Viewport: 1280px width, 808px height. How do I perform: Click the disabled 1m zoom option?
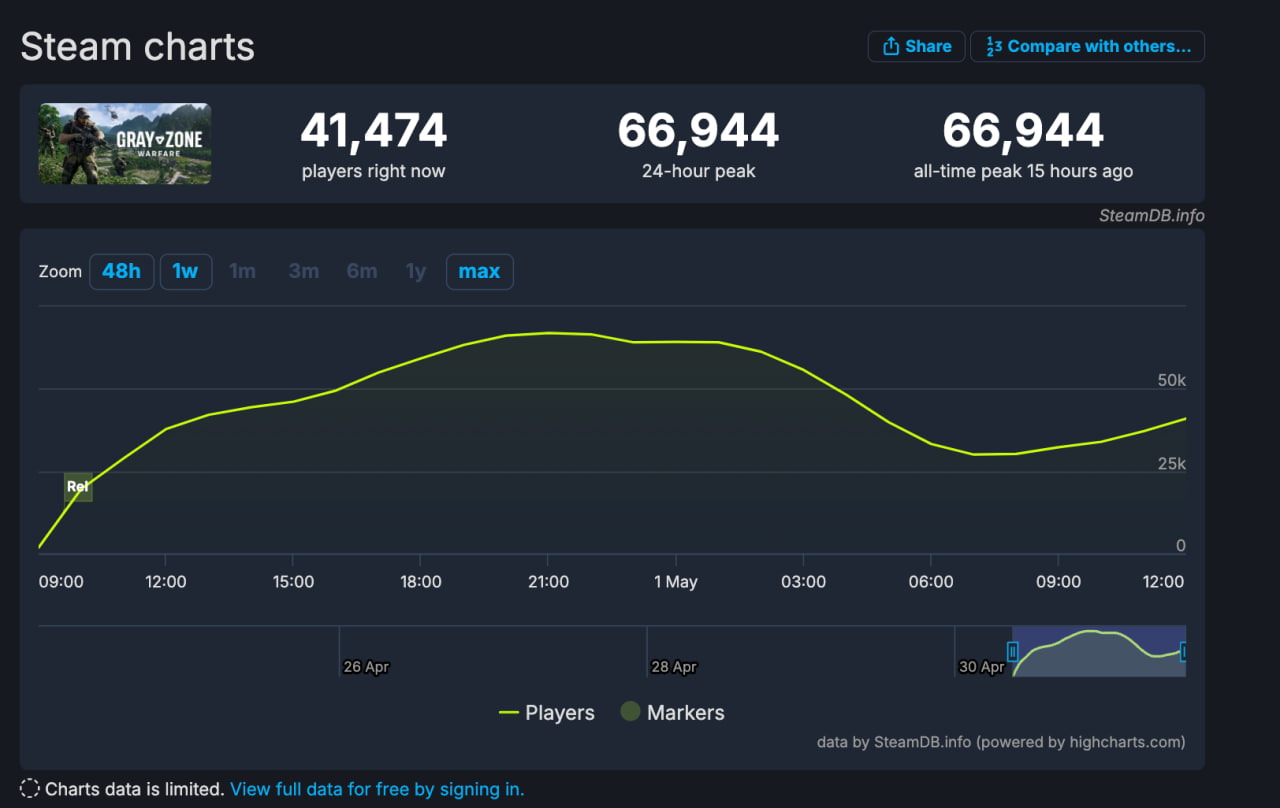(x=242, y=271)
